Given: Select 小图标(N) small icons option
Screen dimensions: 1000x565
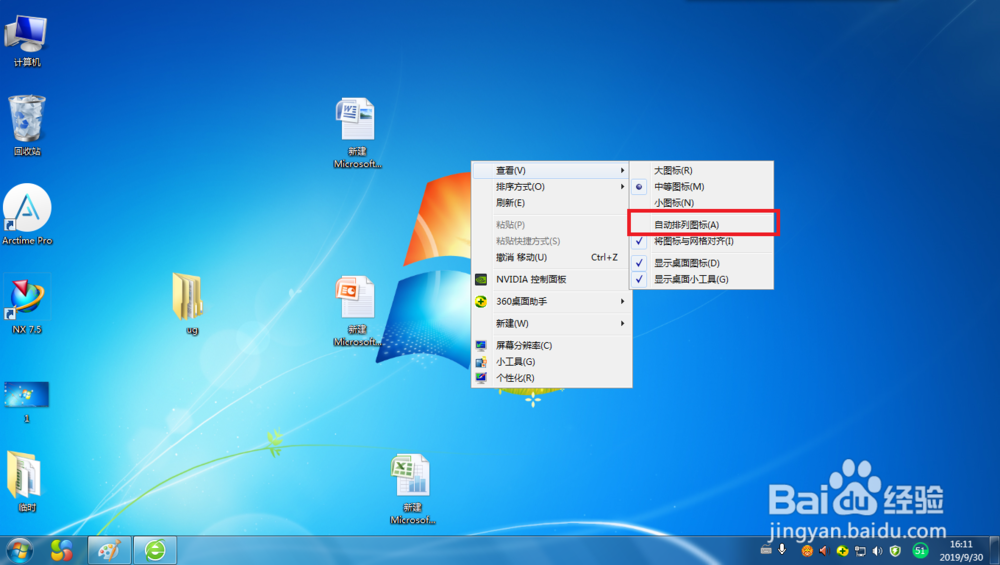Looking at the screenshot, I should pyautogui.click(x=702, y=203).
